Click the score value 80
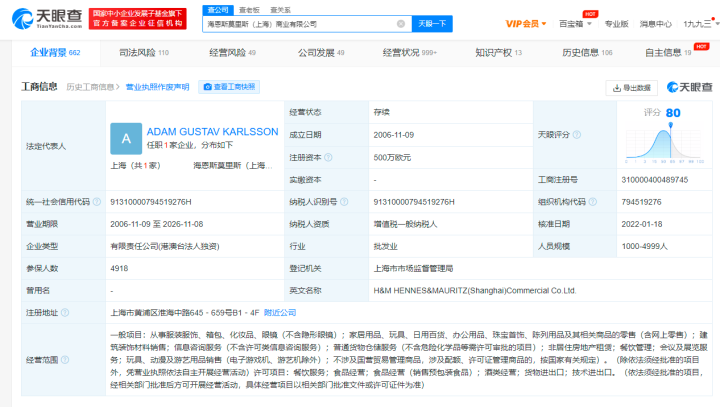This screenshot has height=407, width=720. [x=673, y=113]
